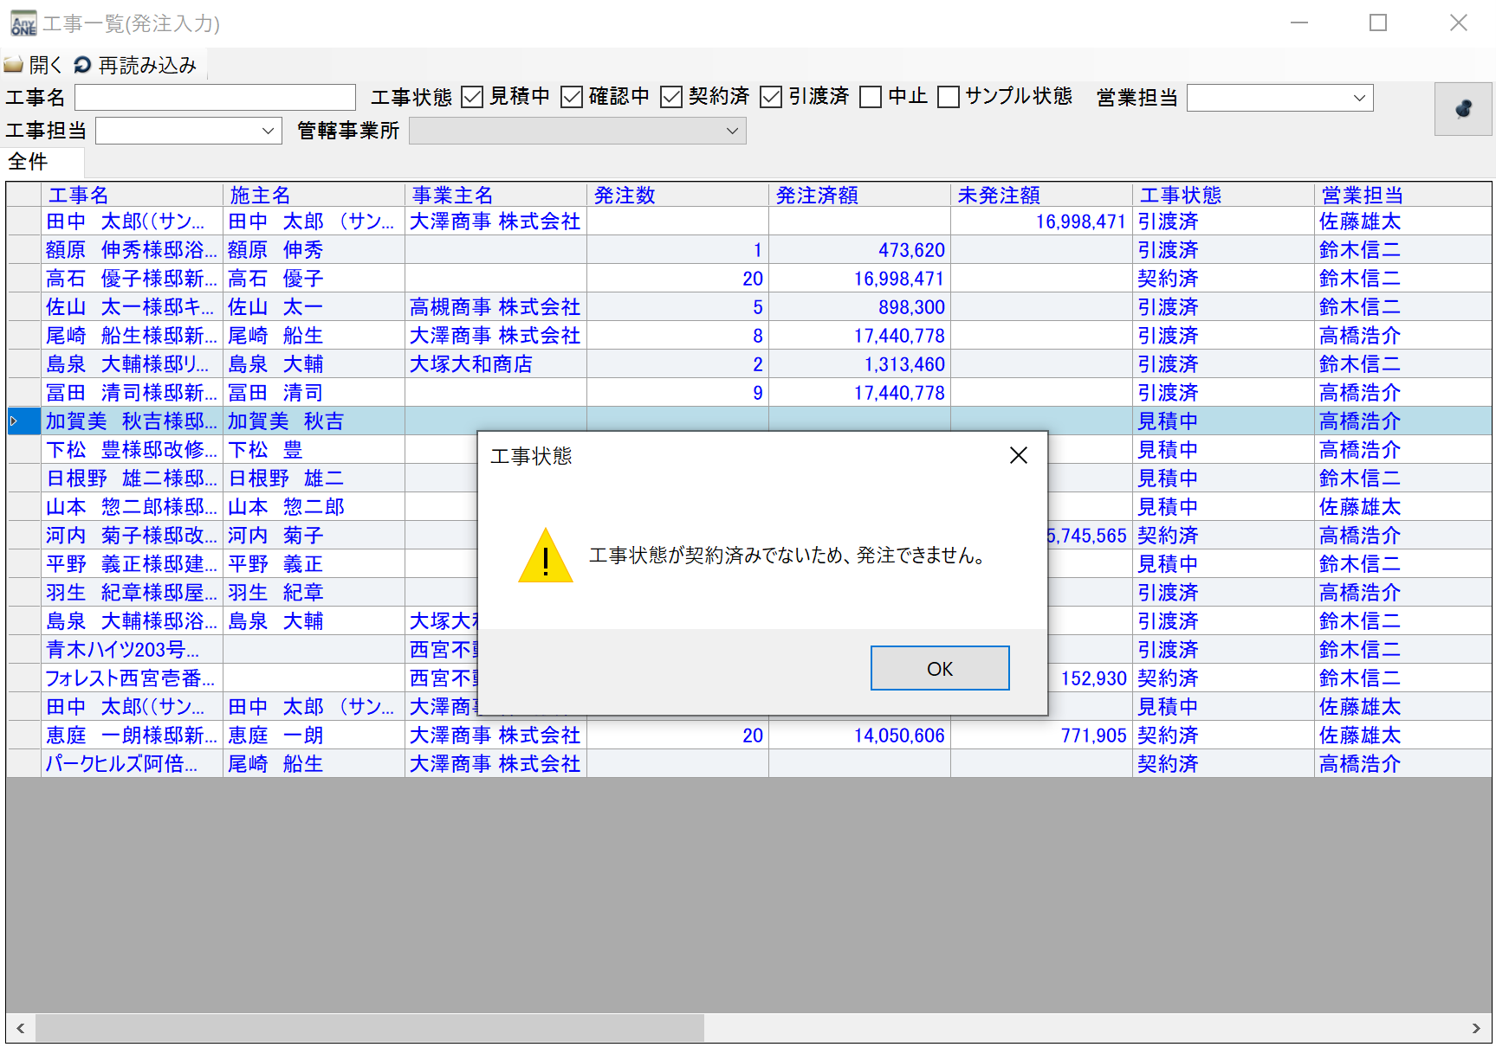The width and height of the screenshot is (1496, 1046).
Task: Sort by the 発注済額 column header
Action: (857, 195)
